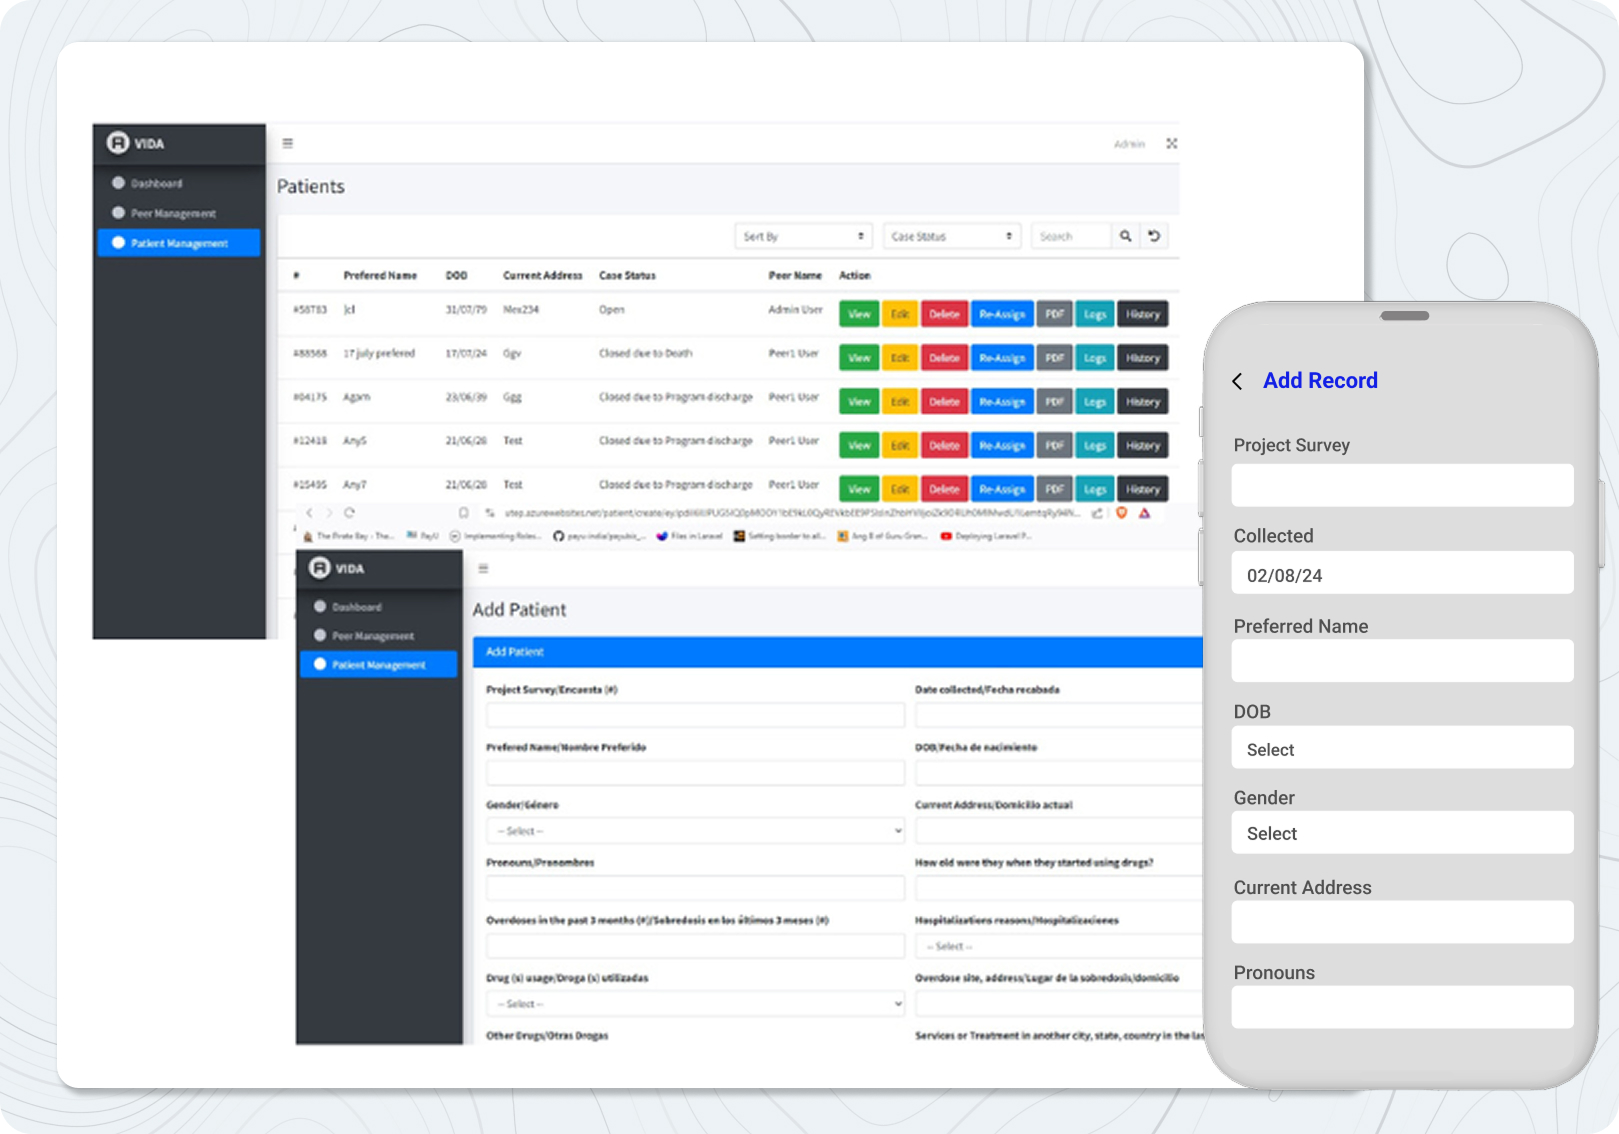Screen dimensions: 1619x1134
Task: Open the Case Status filter dropdown
Action: (952, 237)
